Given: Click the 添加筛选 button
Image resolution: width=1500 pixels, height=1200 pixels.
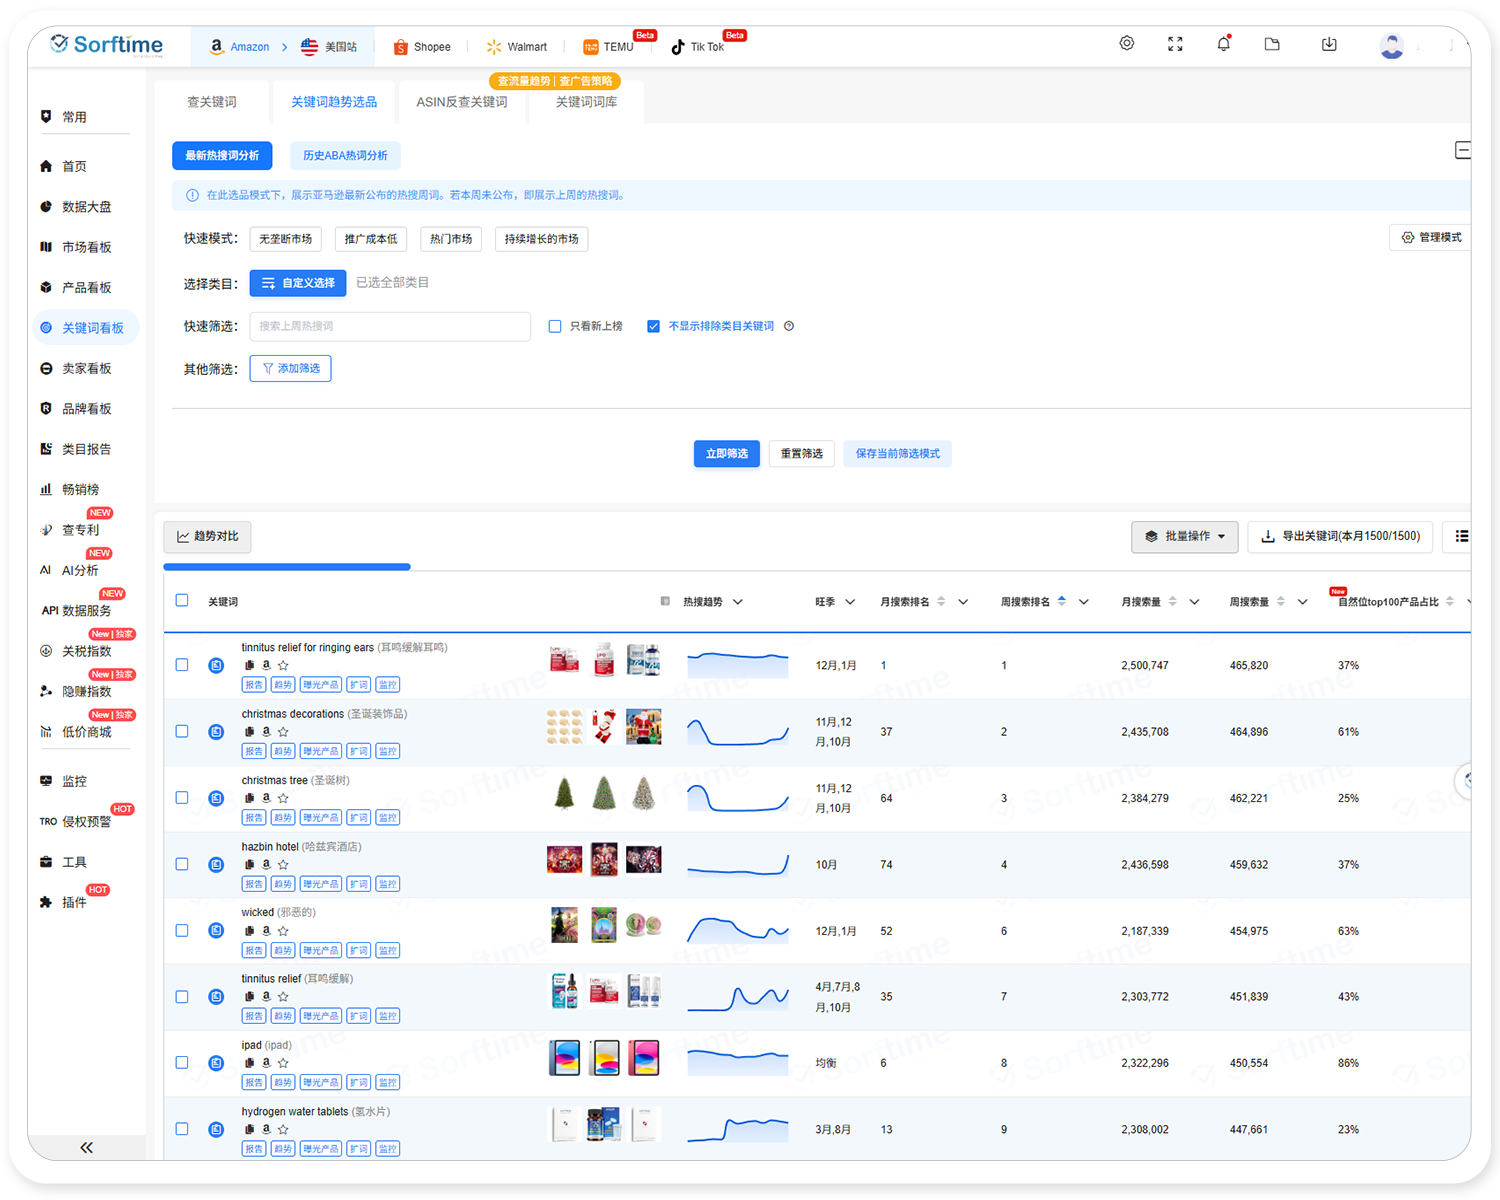Looking at the screenshot, I should coord(290,369).
